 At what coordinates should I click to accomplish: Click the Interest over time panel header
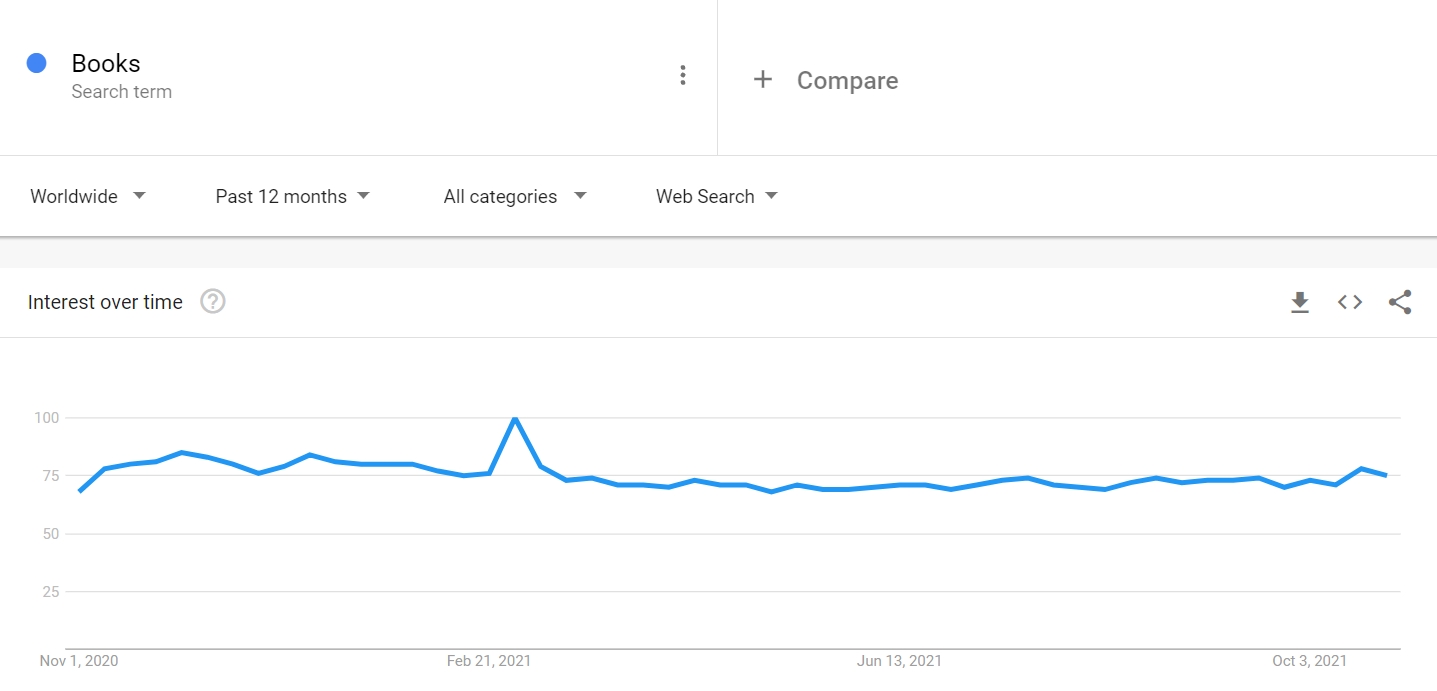click(x=105, y=301)
